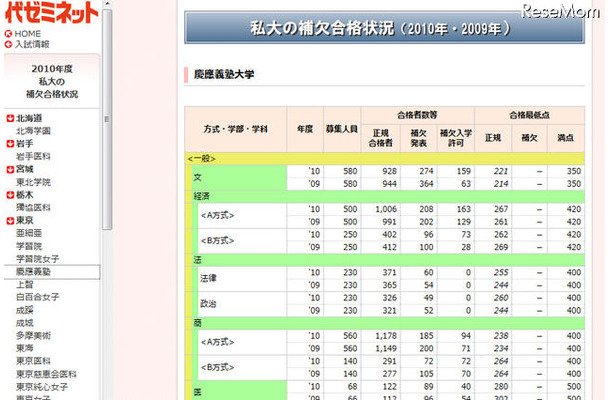
Task: Click 方式・学部・学科 column header
Action: (236, 129)
